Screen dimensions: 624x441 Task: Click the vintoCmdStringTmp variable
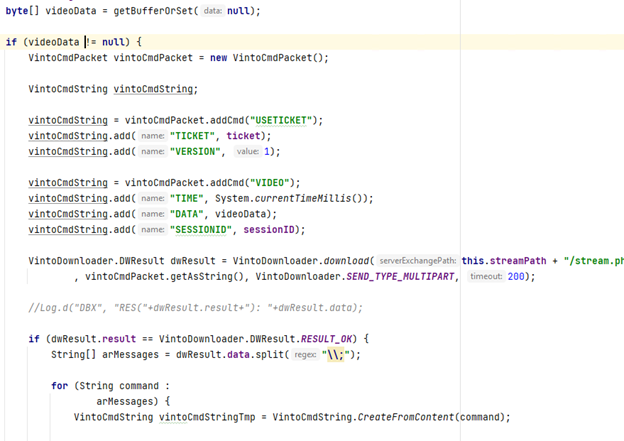coord(207,417)
